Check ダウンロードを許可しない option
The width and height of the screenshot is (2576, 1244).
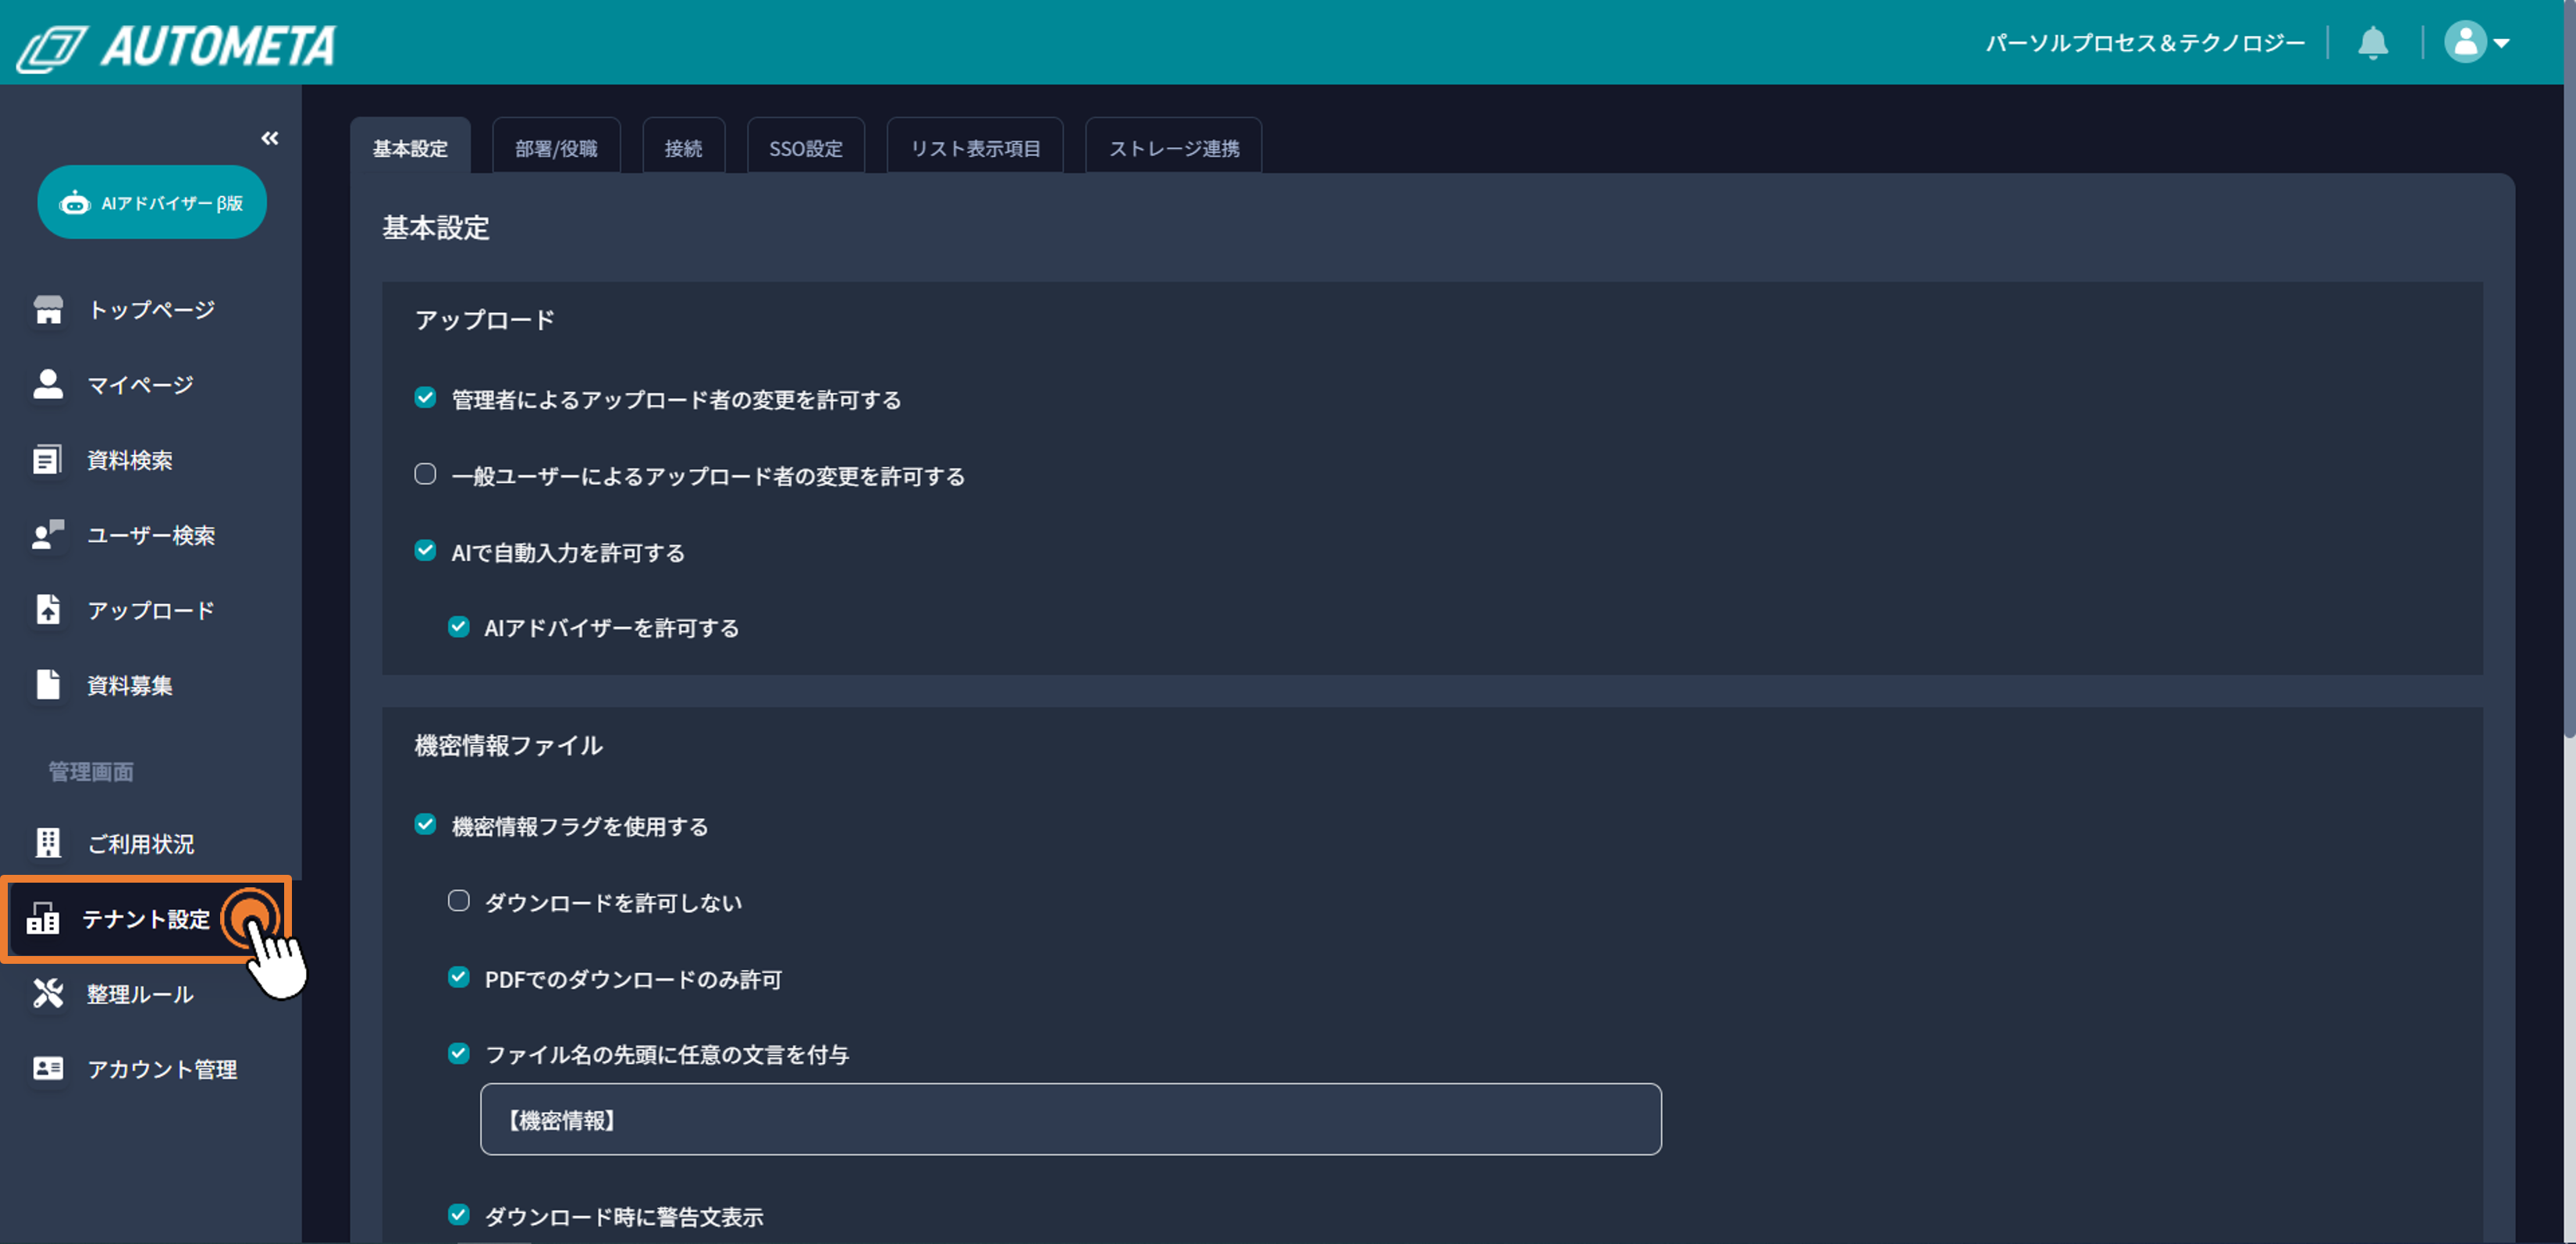tap(458, 901)
